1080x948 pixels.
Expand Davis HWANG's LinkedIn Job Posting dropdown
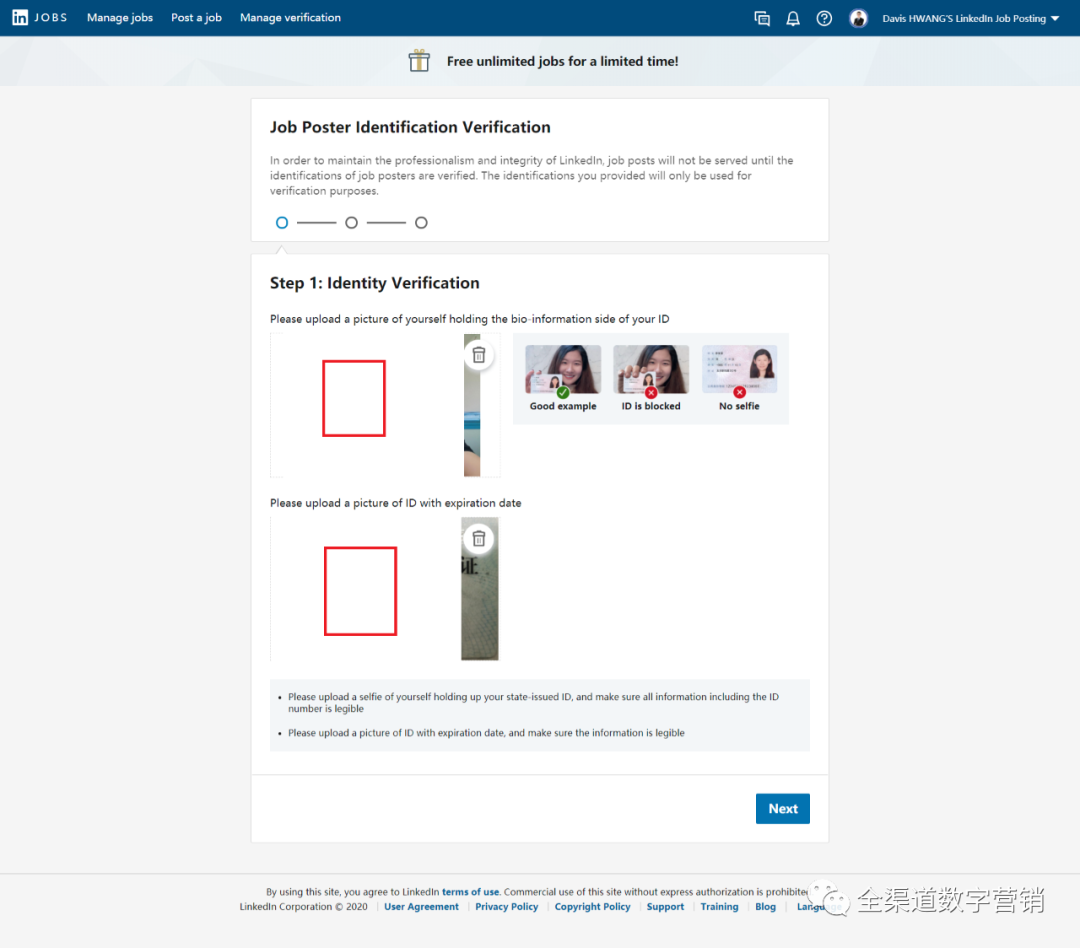tap(970, 18)
